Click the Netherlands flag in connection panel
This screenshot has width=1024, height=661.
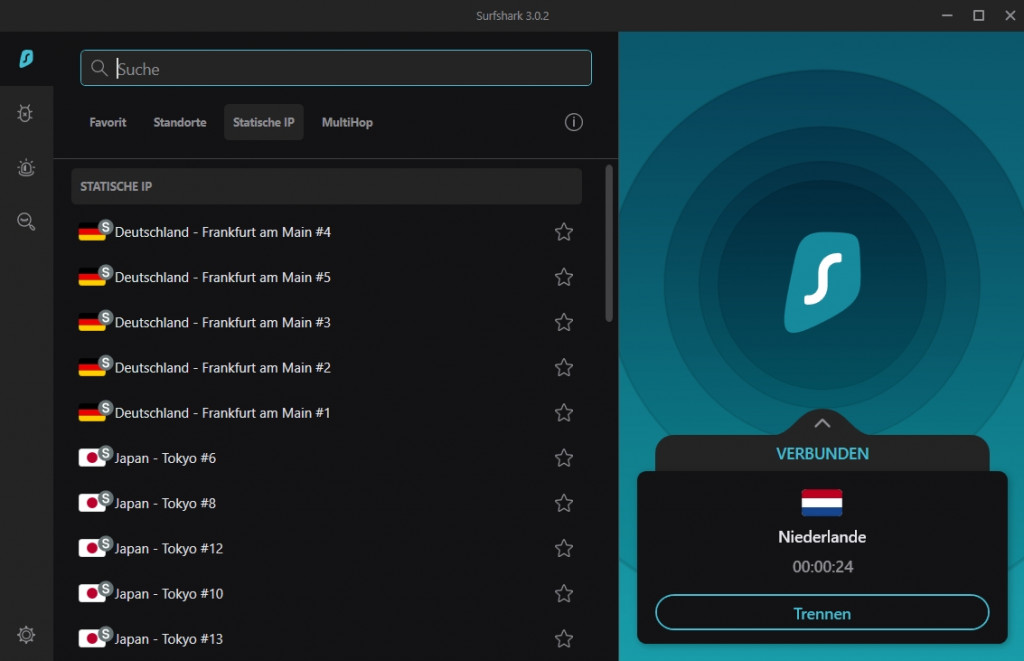click(821, 502)
